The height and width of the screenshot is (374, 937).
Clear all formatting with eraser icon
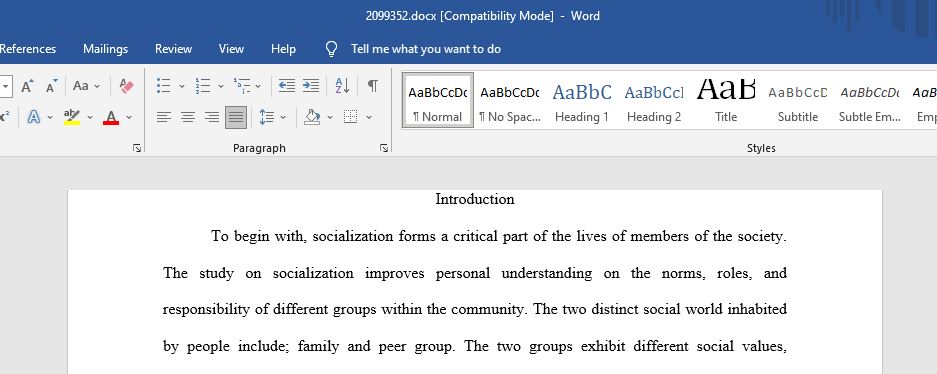(x=126, y=86)
